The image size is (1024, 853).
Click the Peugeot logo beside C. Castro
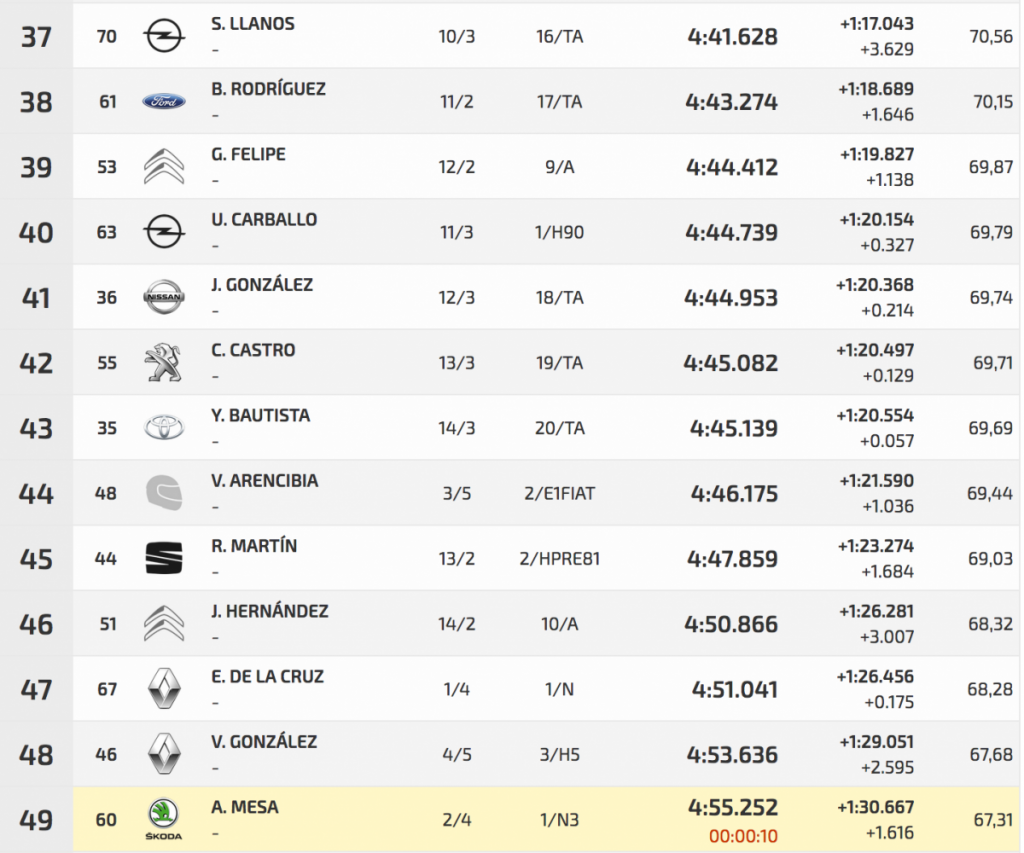[163, 363]
